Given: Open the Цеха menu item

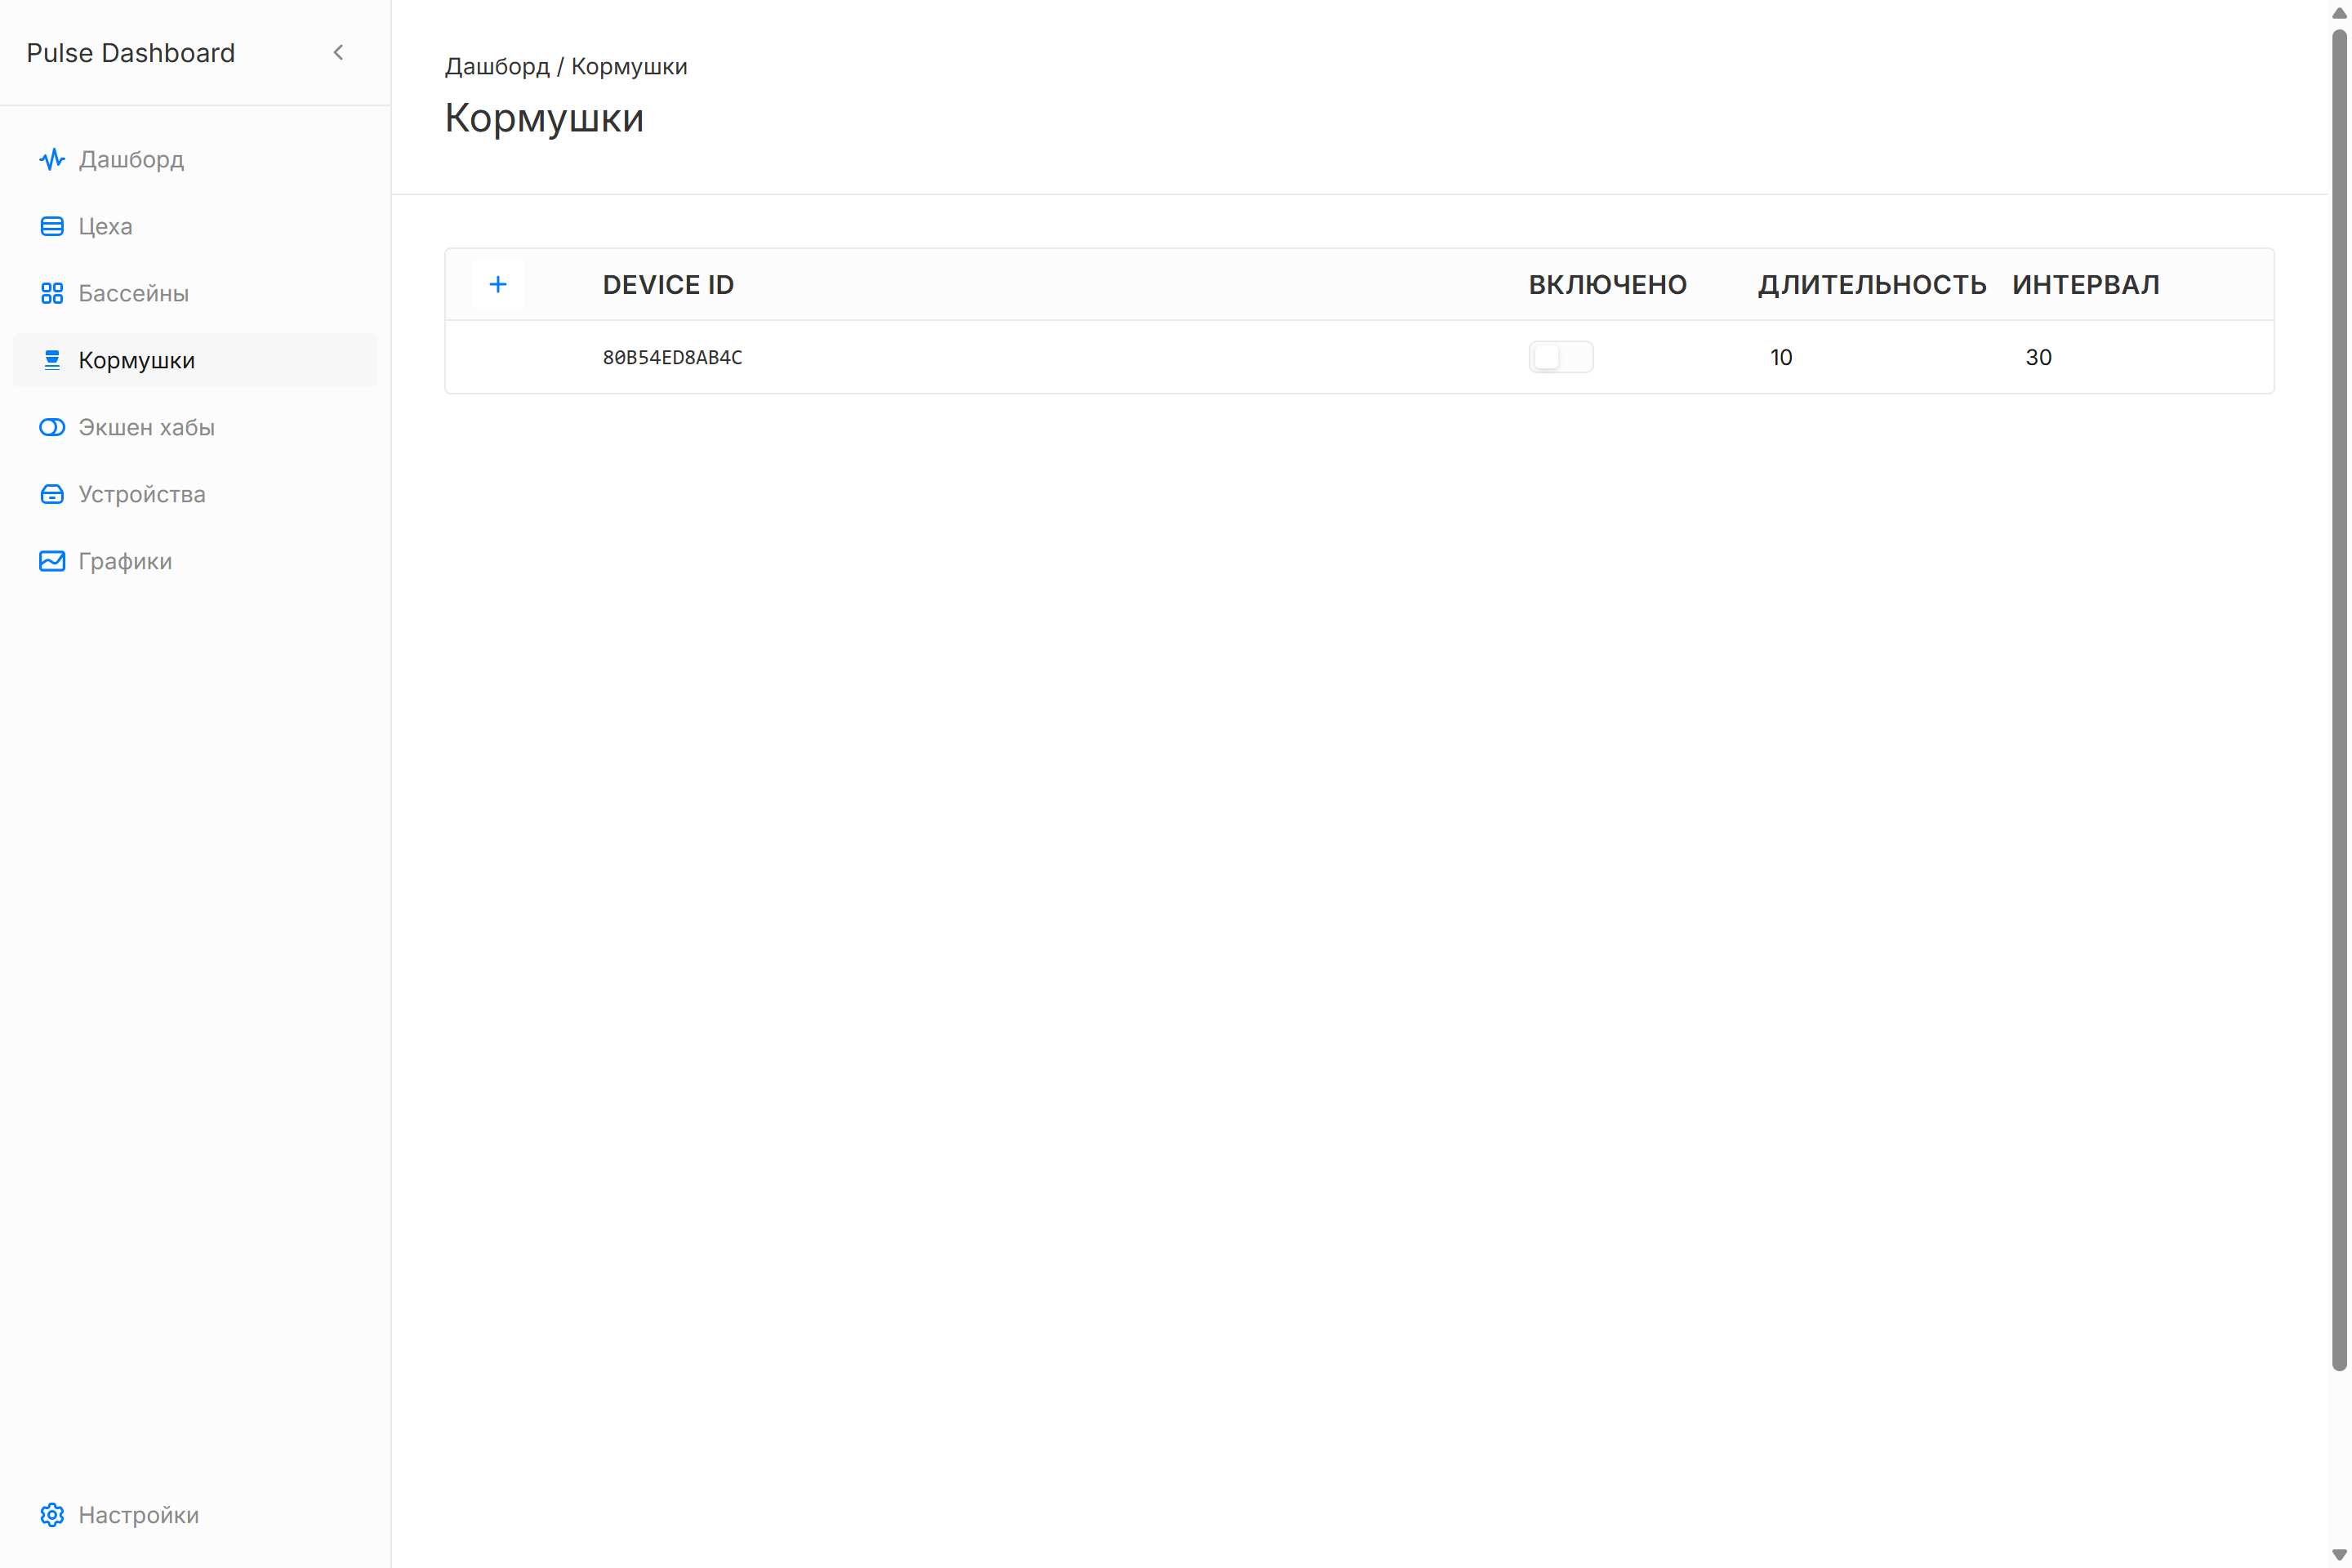Looking at the screenshot, I should coord(195,226).
